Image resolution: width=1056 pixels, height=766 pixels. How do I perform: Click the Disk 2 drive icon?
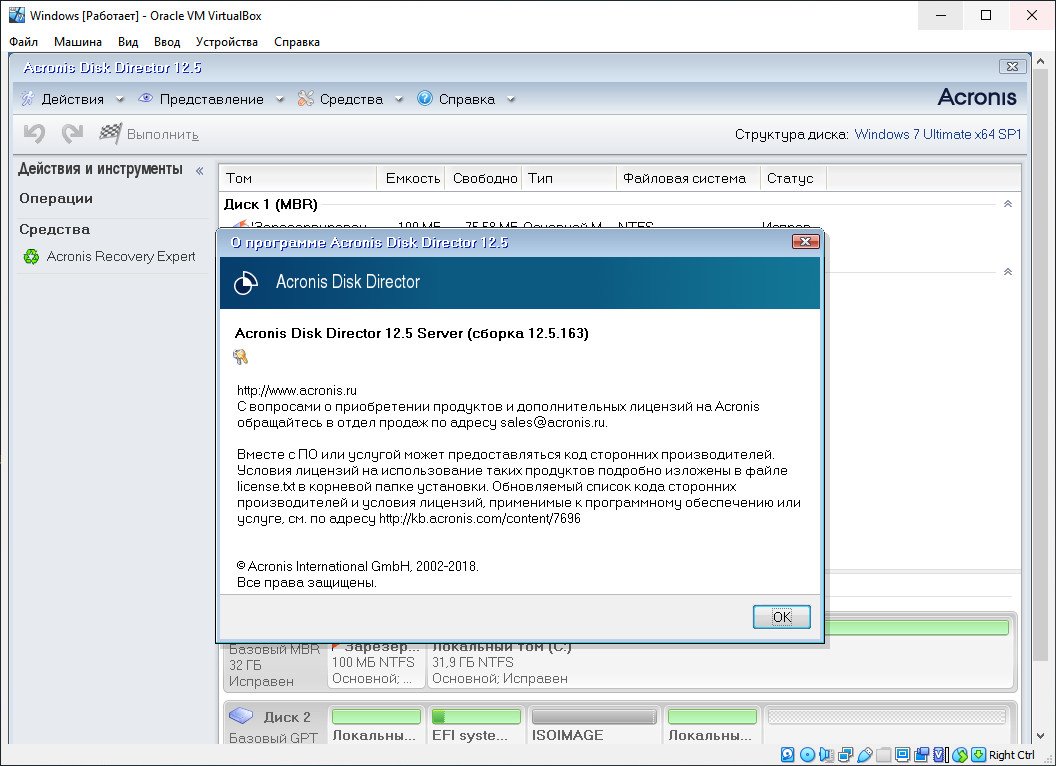point(240,715)
